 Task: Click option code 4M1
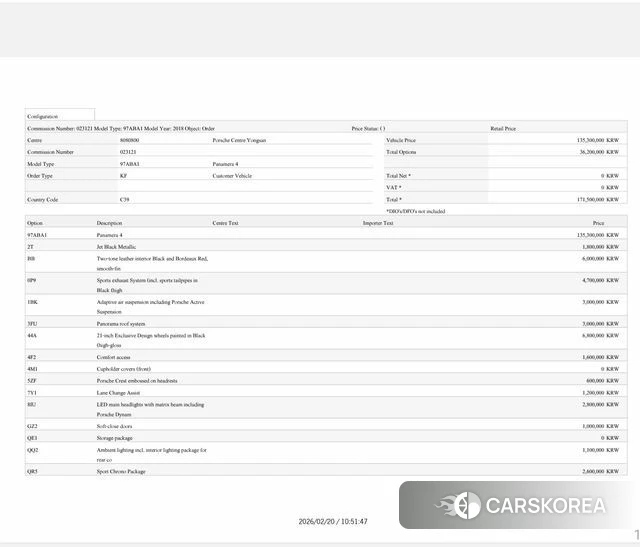(x=32, y=369)
